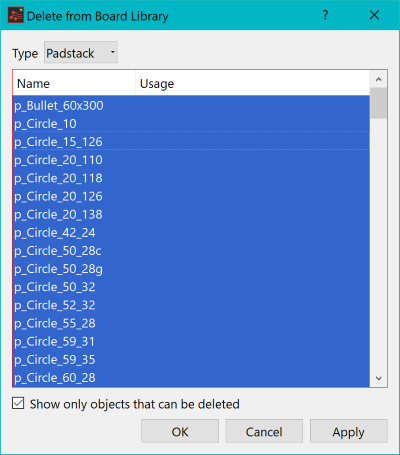
Task: Select p_Circle_59_35 in the list
Action: (191, 360)
